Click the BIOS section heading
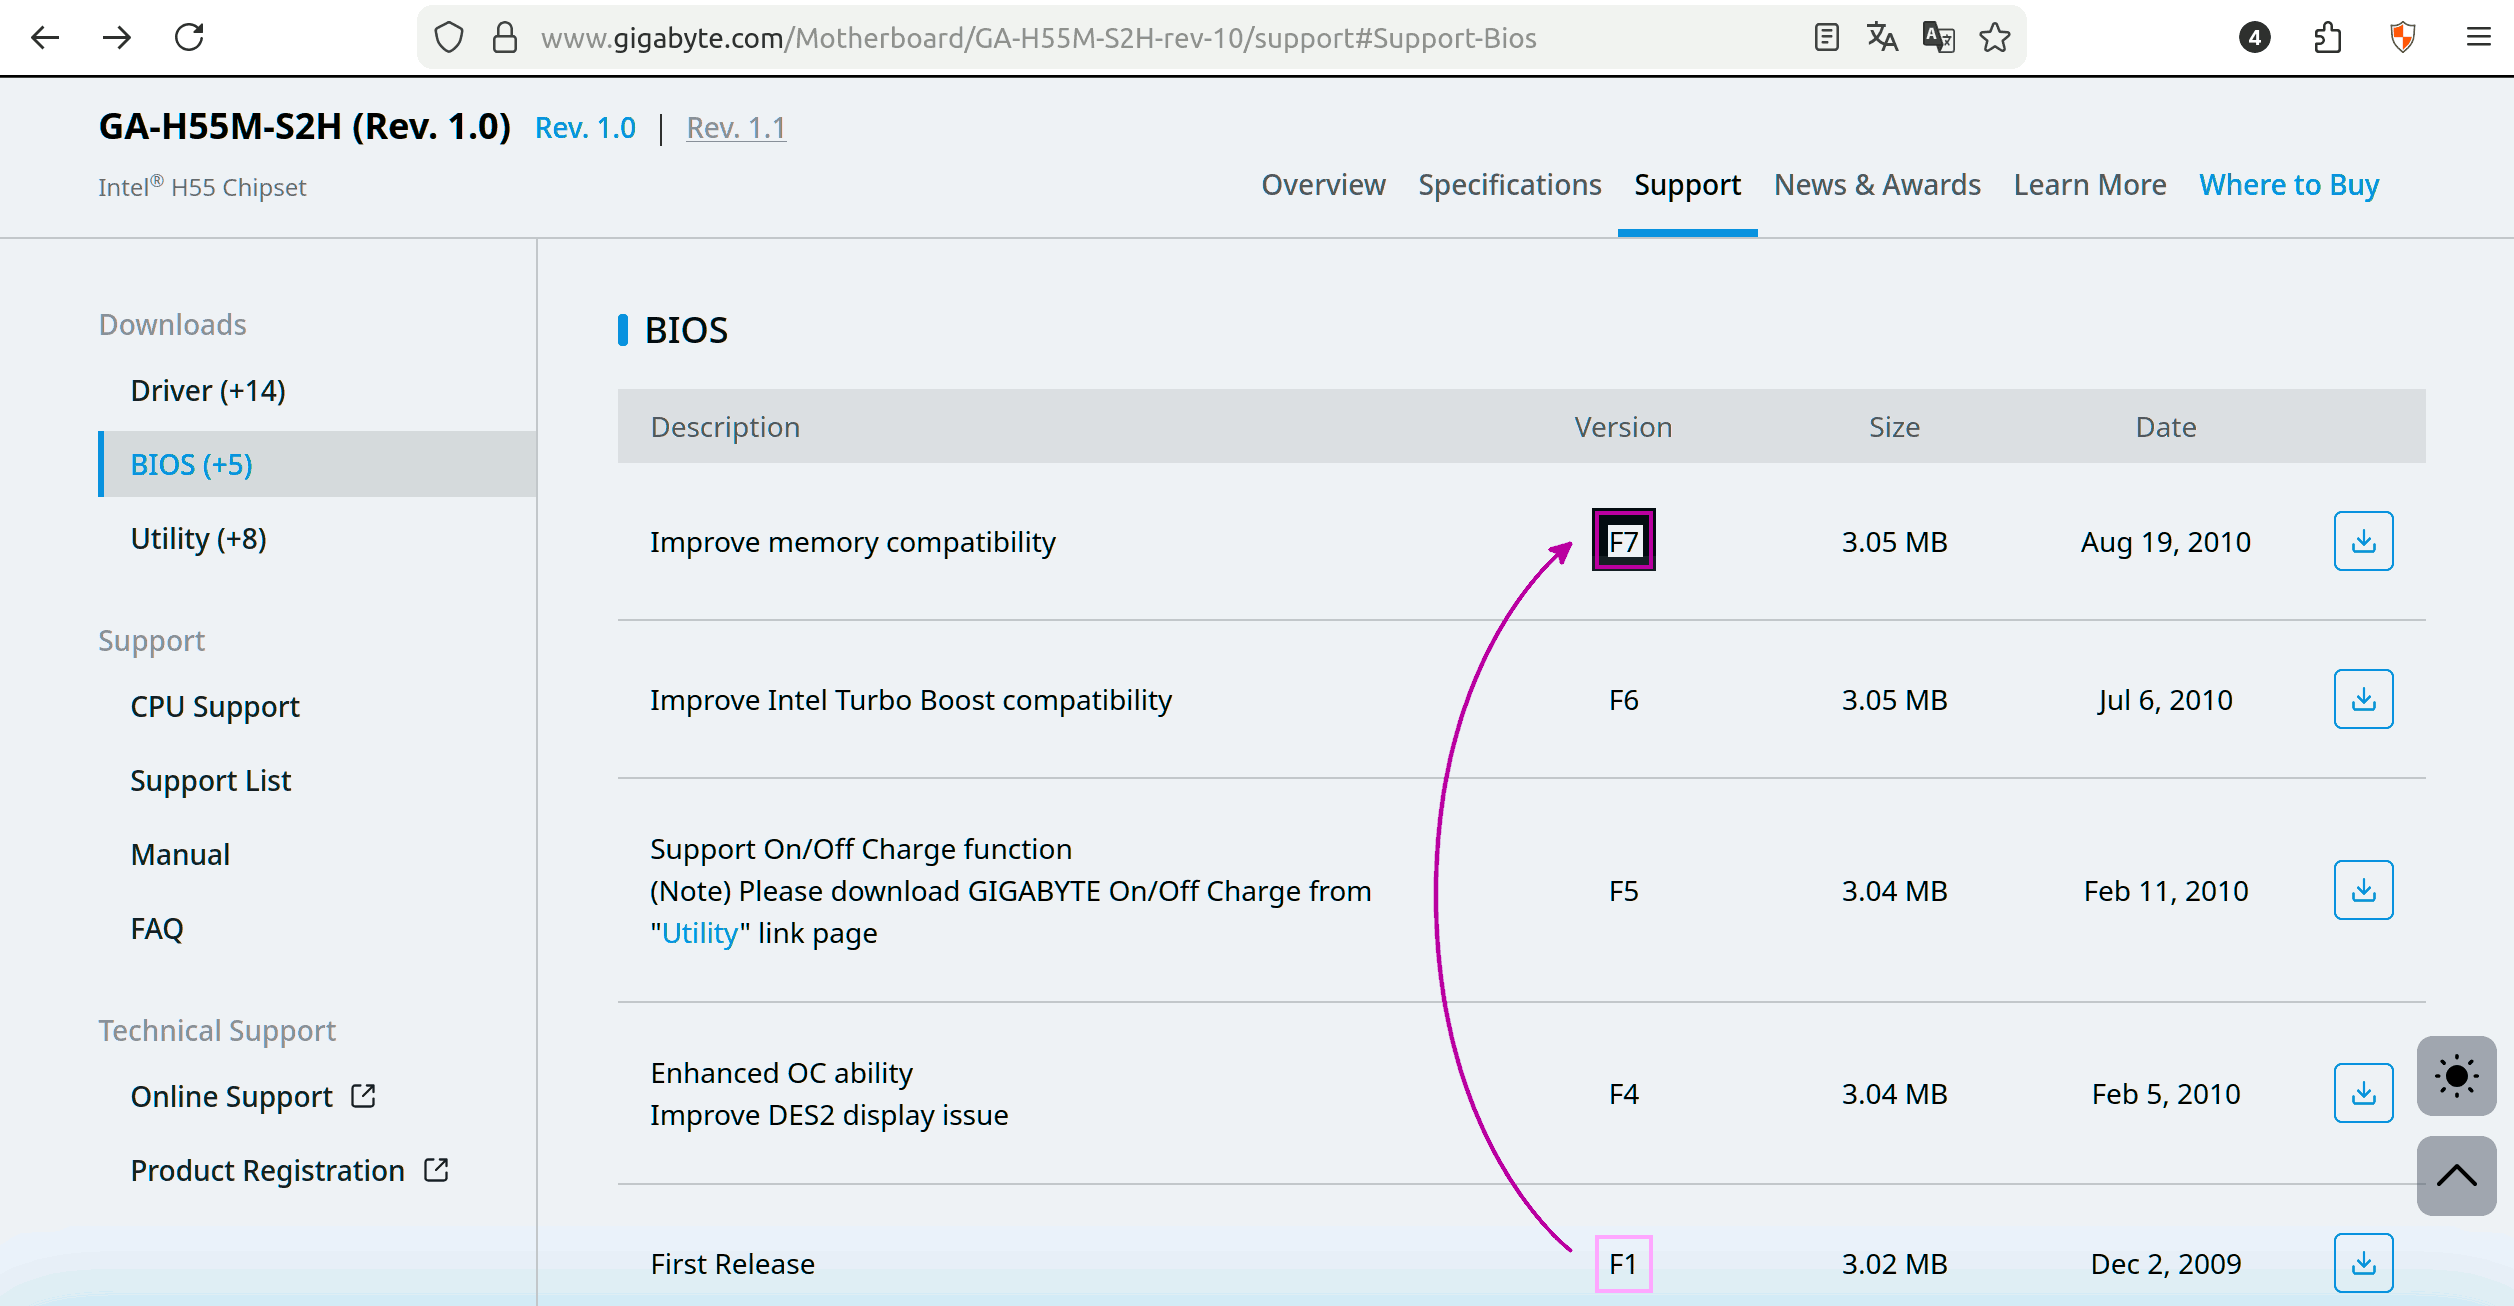The height and width of the screenshot is (1306, 2514). 686,330
